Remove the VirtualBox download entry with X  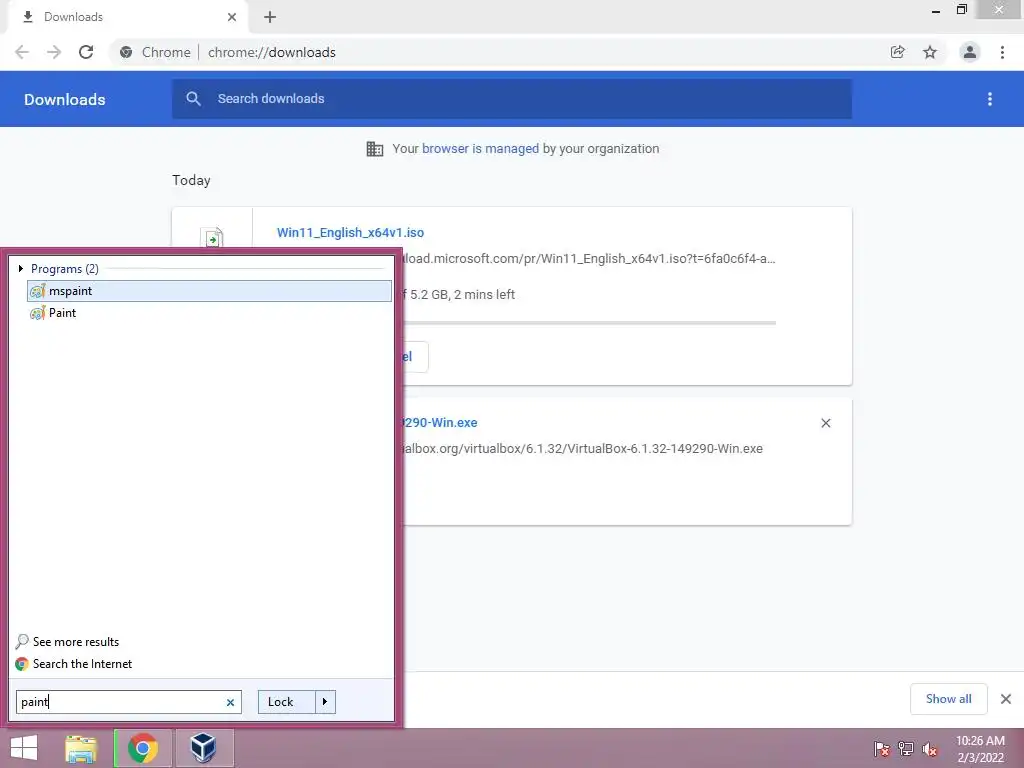(x=825, y=423)
